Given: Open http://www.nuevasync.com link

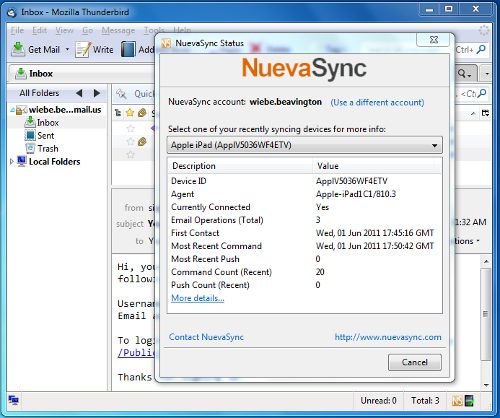Looking at the screenshot, I should coord(388,337).
